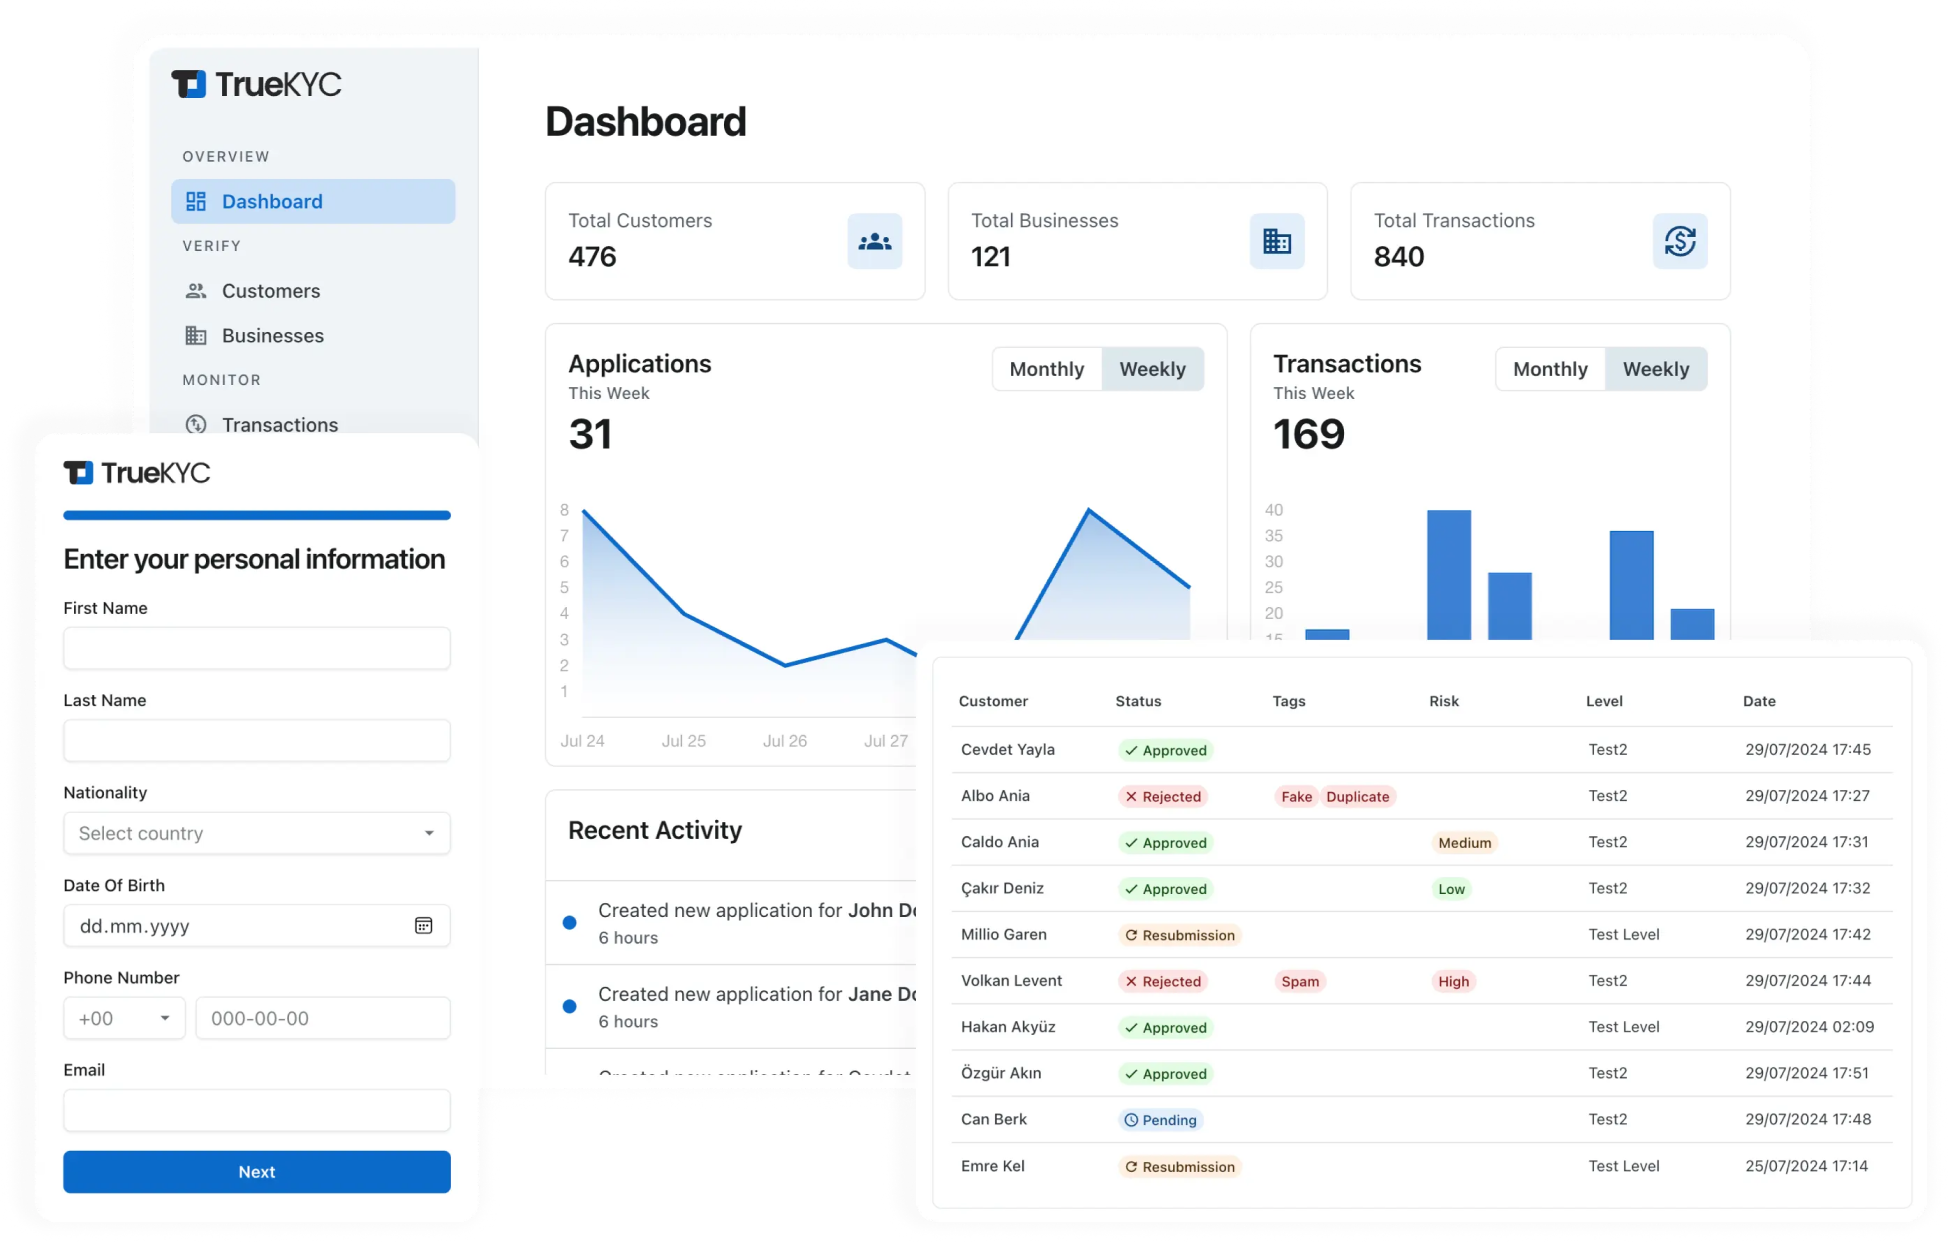Click the Customers people icon
Image resolution: width=1948 pixels, height=1242 pixels.
(x=197, y=290)
